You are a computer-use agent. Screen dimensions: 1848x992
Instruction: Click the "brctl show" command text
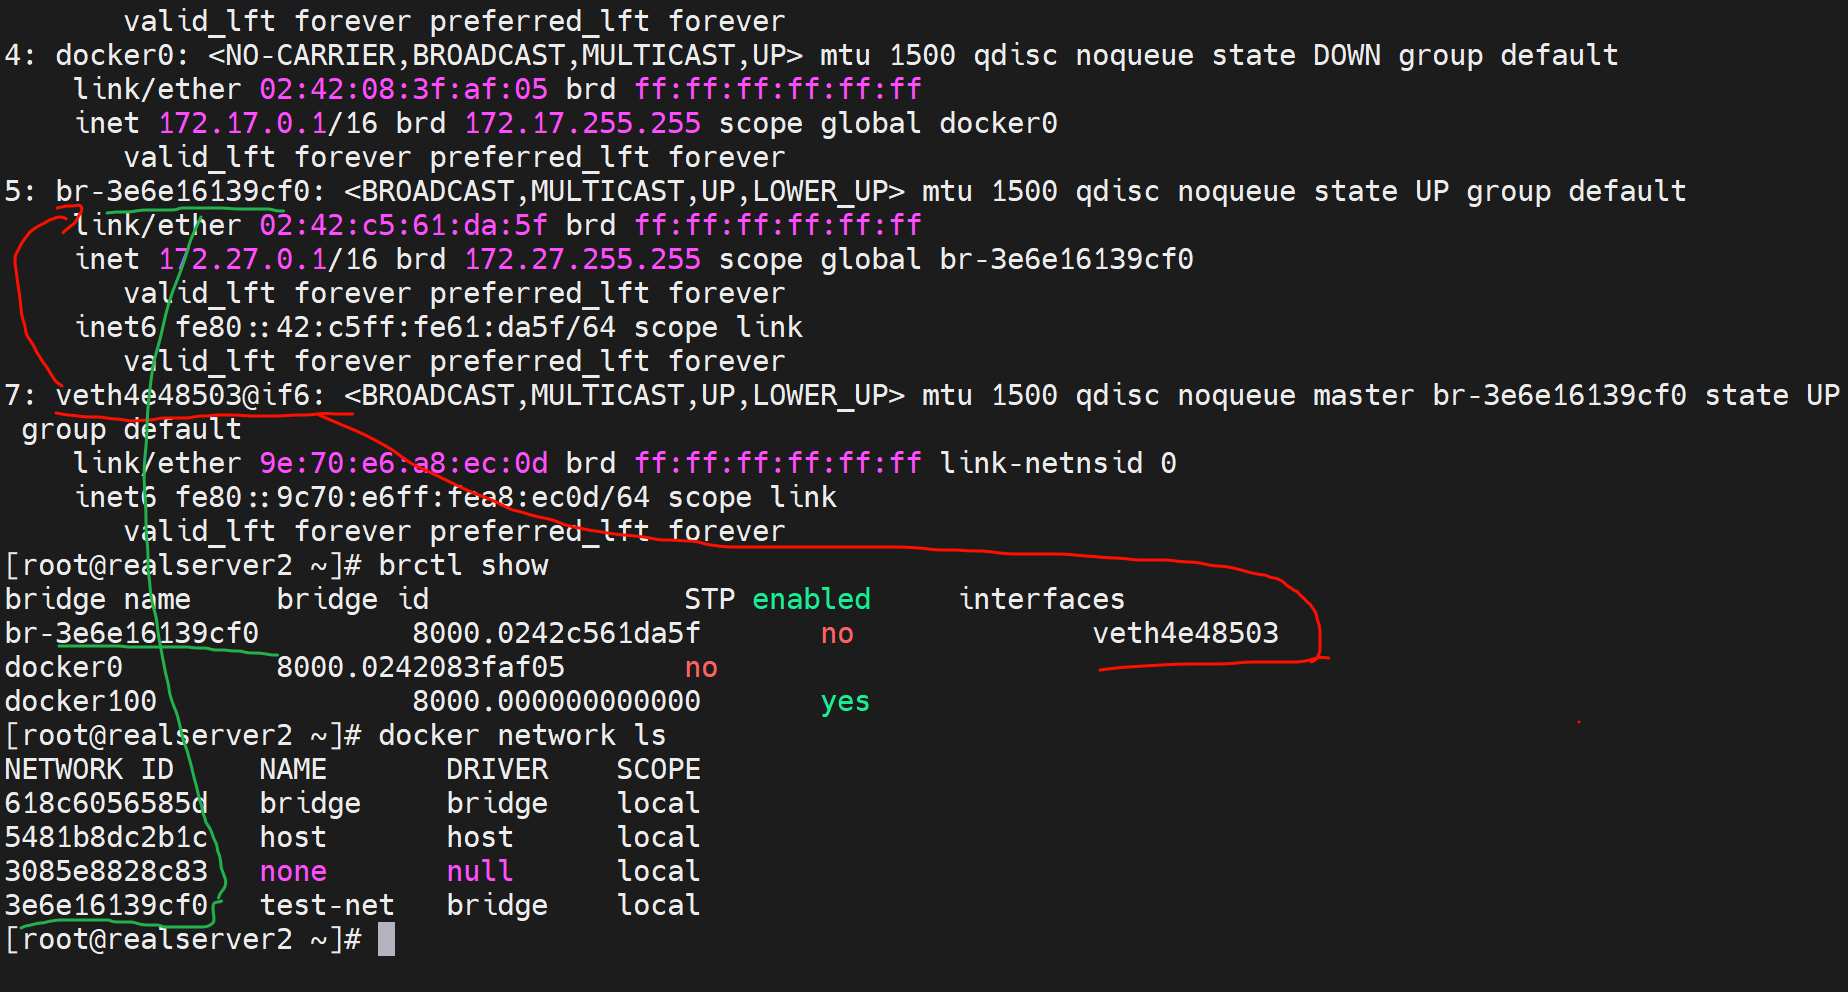click(463, 565)
